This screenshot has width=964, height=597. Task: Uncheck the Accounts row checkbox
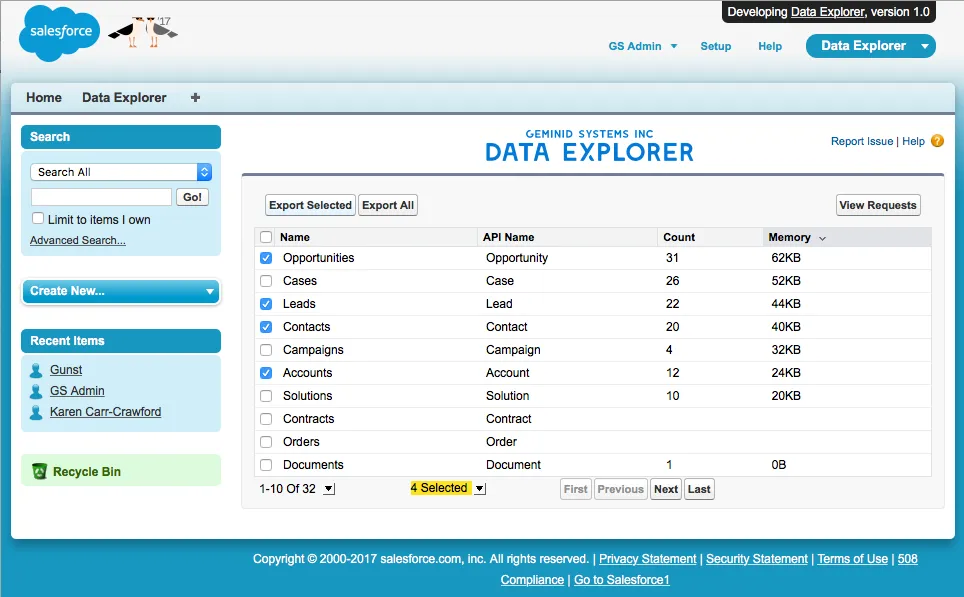point(266,373)
